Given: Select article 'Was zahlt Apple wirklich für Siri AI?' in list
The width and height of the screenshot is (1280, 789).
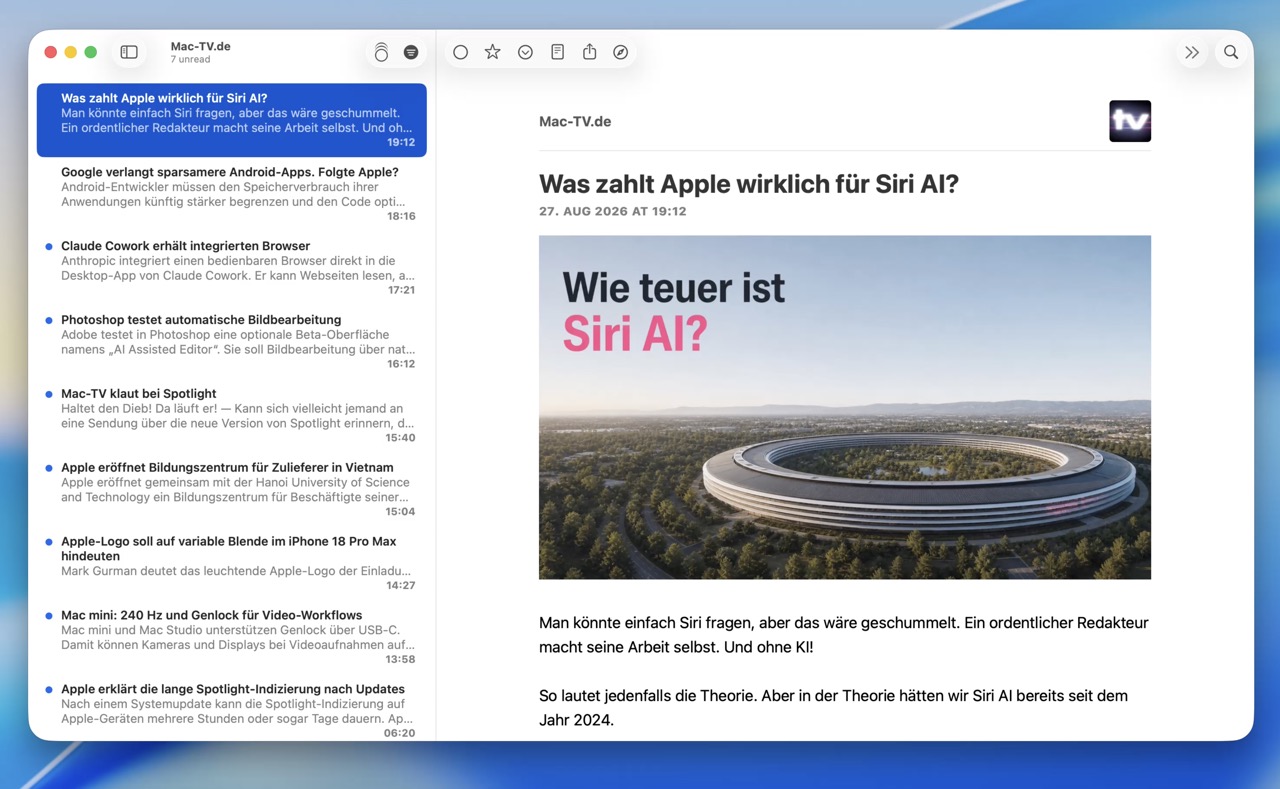Looking at the screenshot, I should [232, 120].
